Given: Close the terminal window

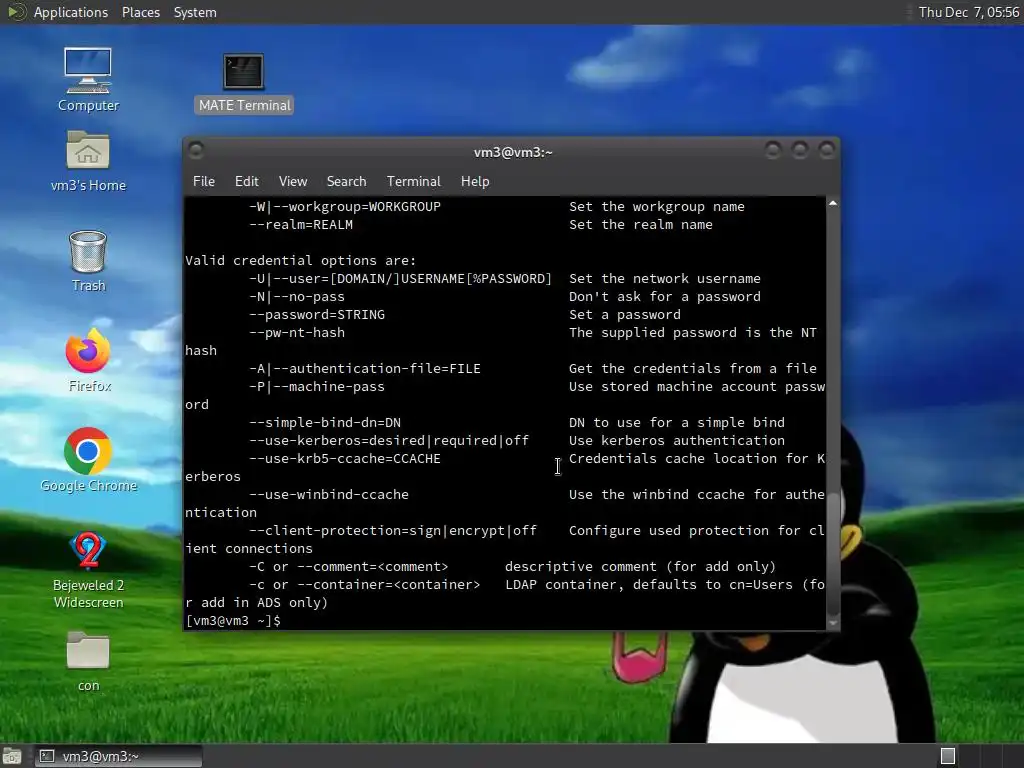Looking at the screenshot, I should point(827,151).
